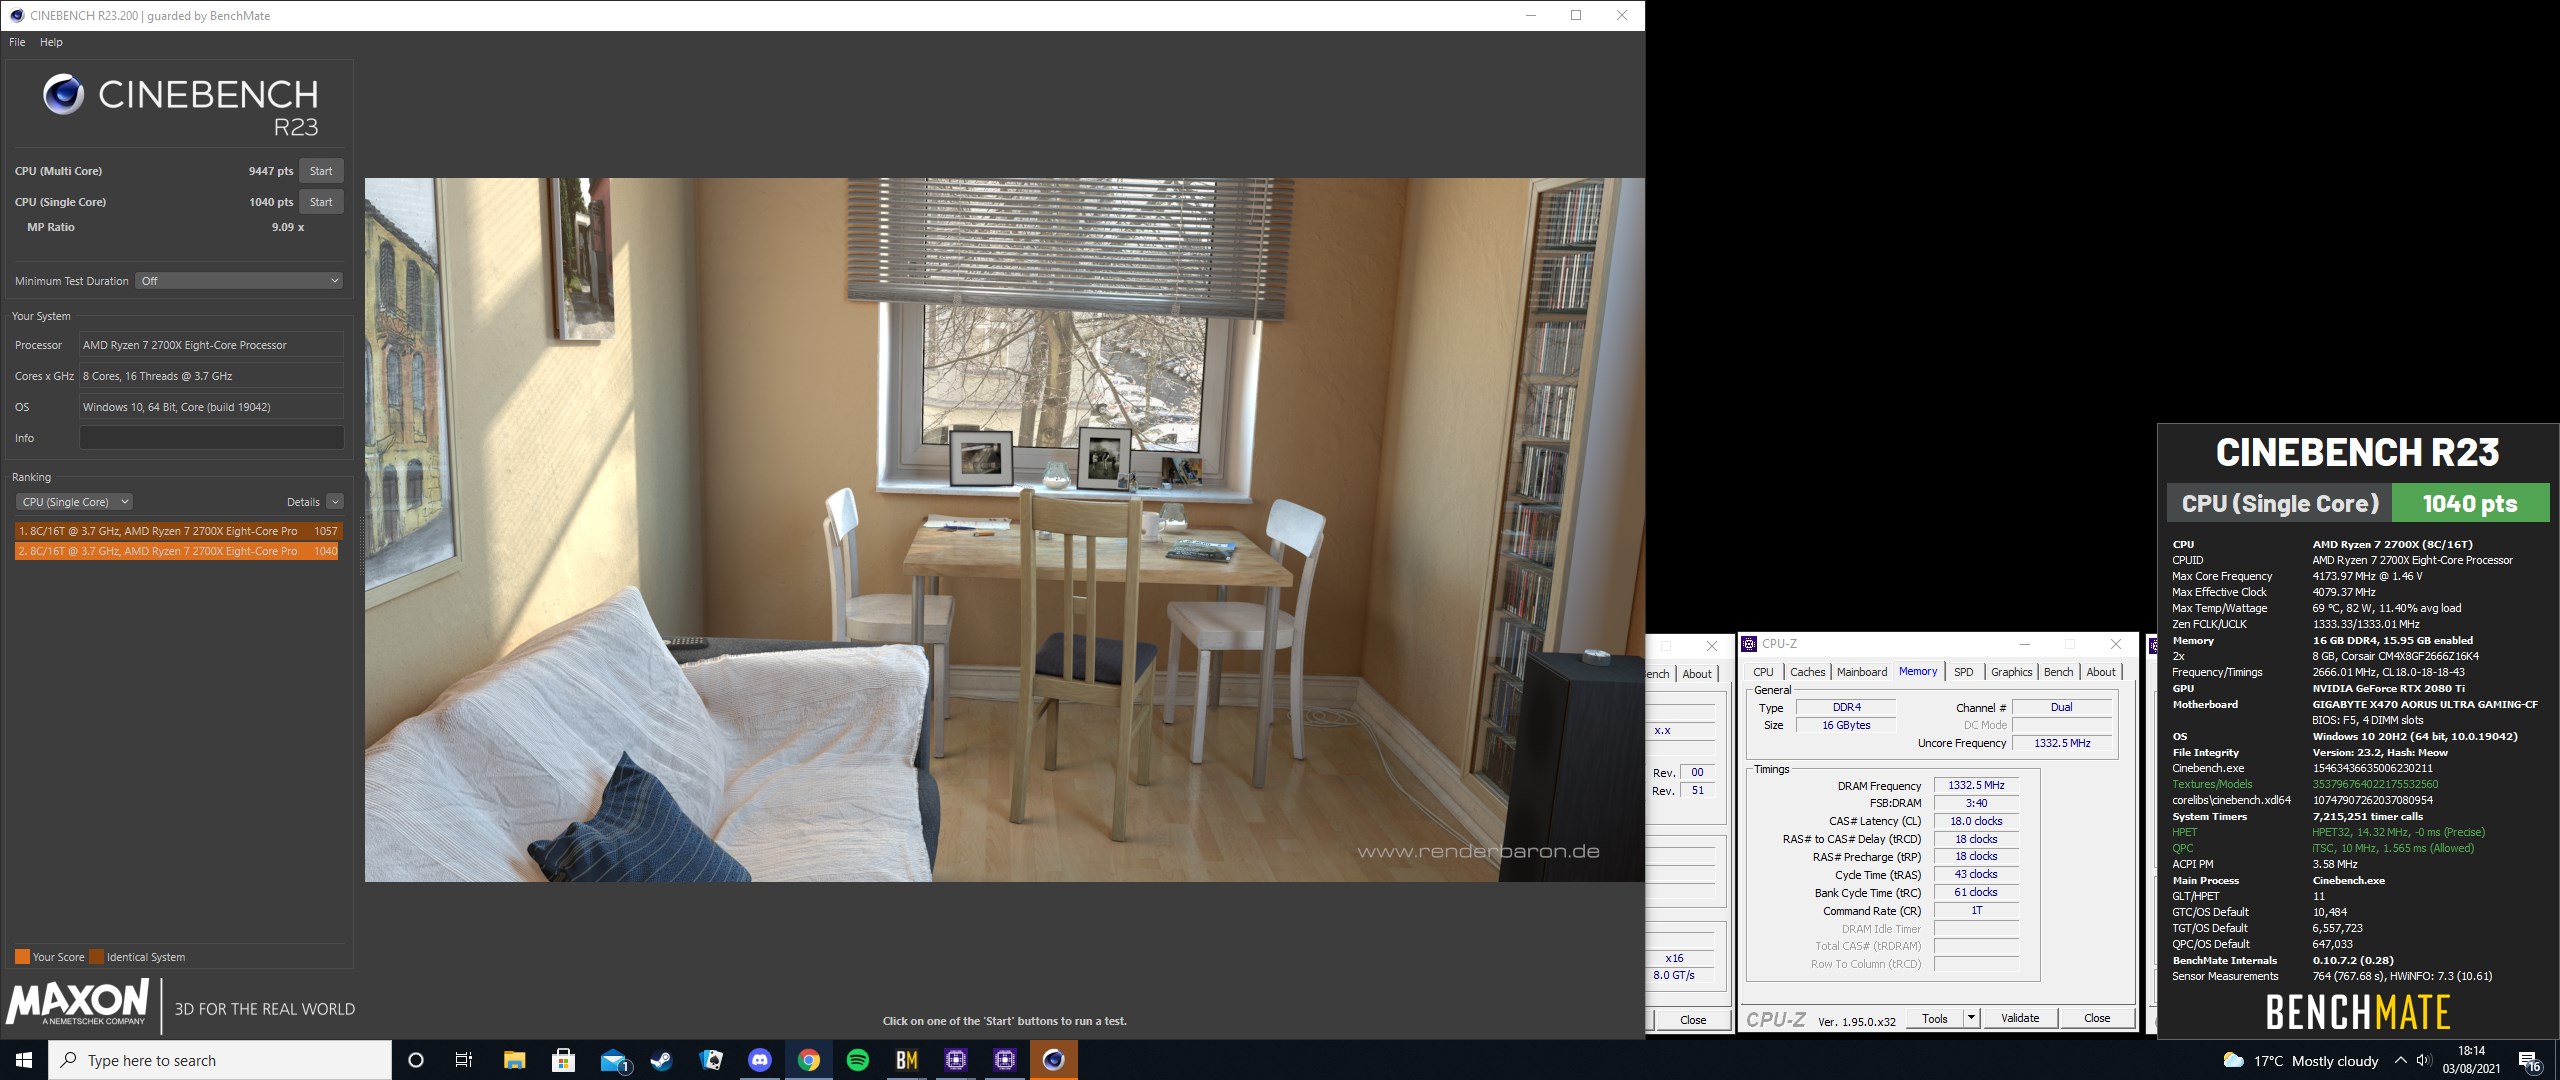Open the Minimum Test Duration dropdown
The height and width of the screenshot is (1080, 2560).
240,281
